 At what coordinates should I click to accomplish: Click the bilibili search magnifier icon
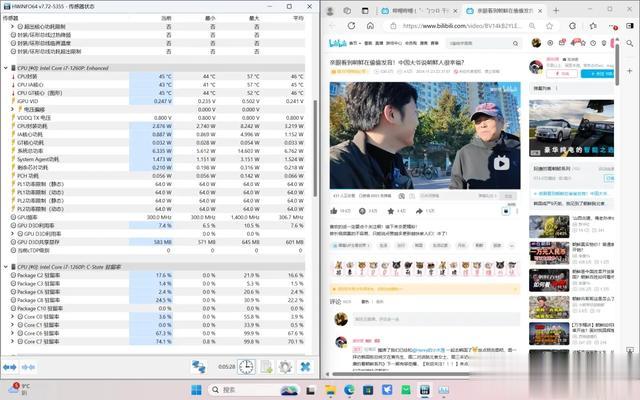(x=516, y=43)
